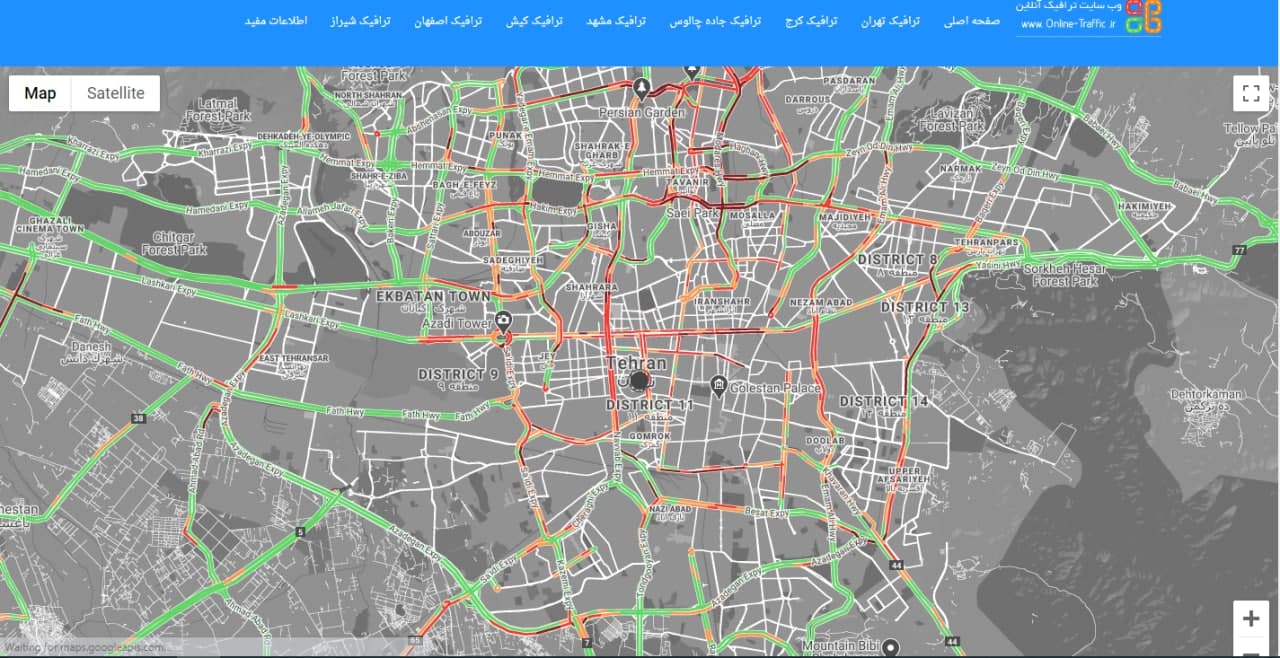Select ترافیک جاده چالوس from the menu
The image size is (1280, 658).
click(716, 21)
